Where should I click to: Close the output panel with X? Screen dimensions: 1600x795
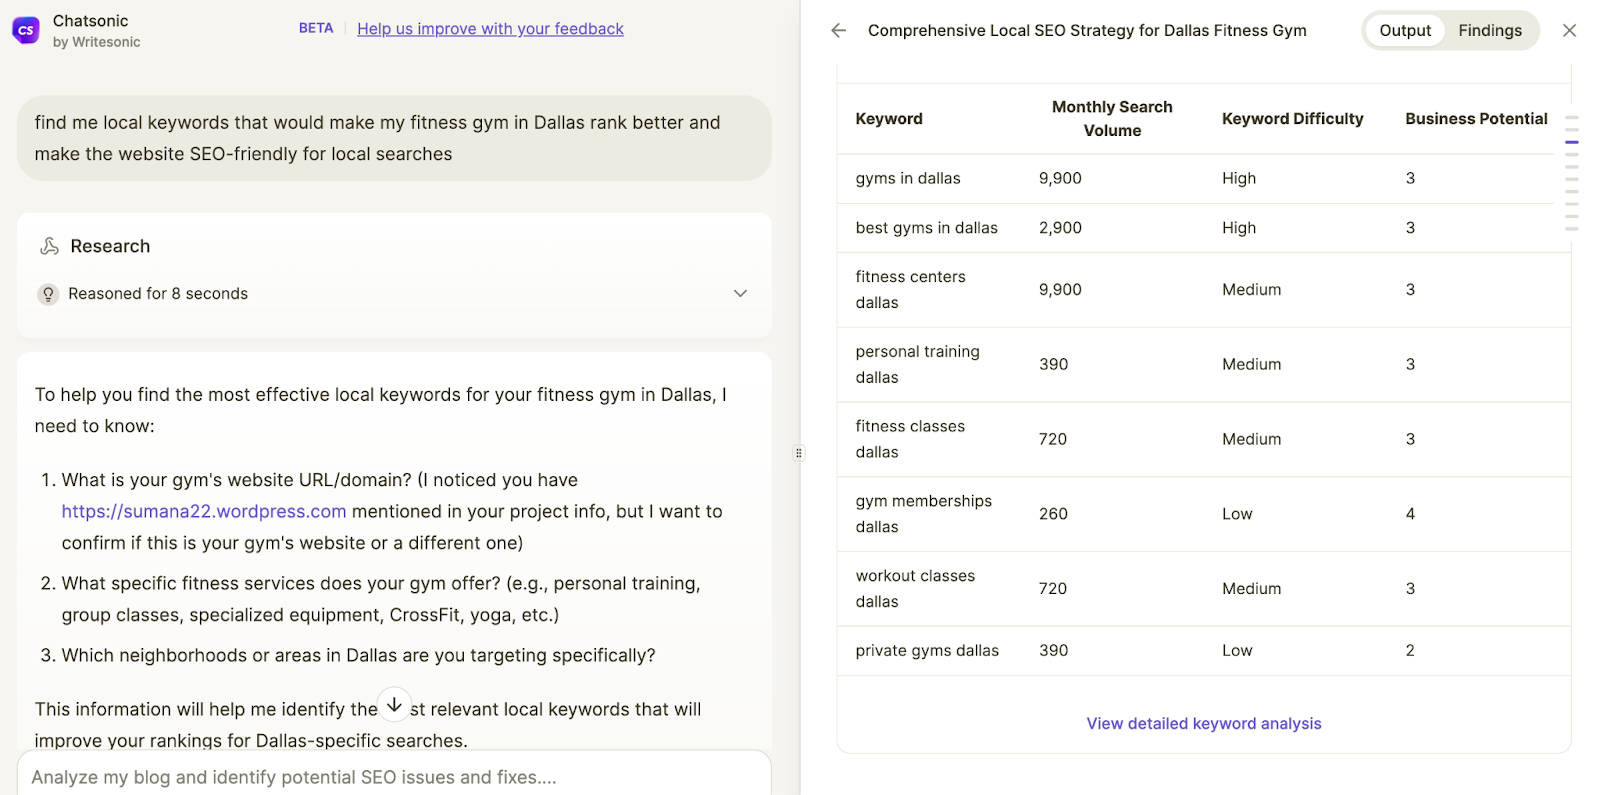1569,31
